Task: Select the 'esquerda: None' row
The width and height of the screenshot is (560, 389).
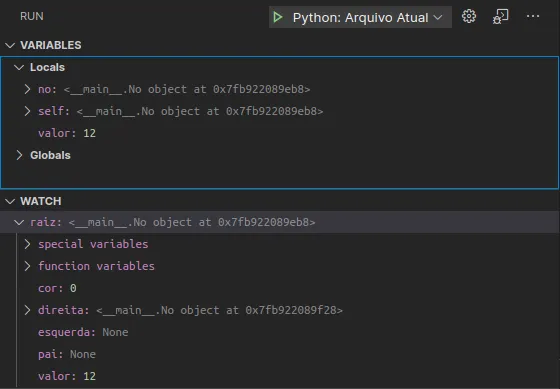Action: tap(280, 332)
